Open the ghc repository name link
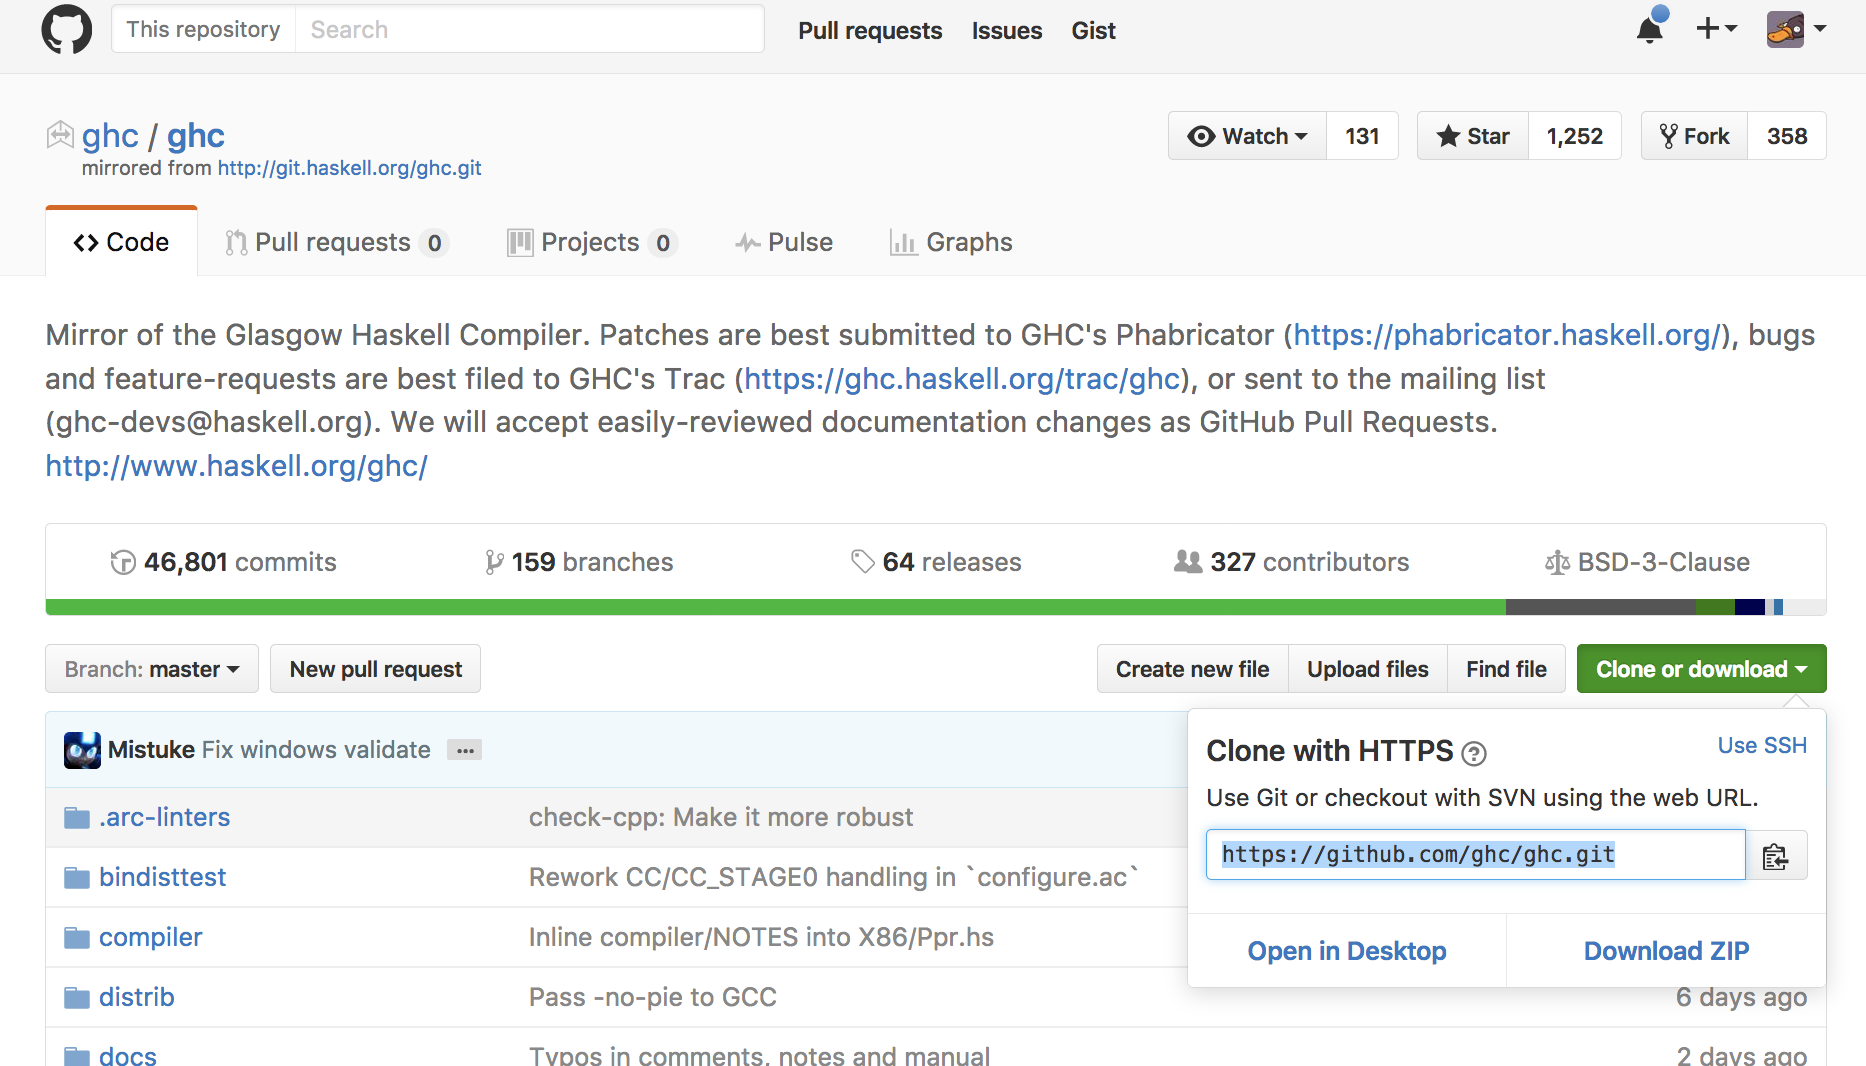1866x1066 pixels. tap(196, 135)
